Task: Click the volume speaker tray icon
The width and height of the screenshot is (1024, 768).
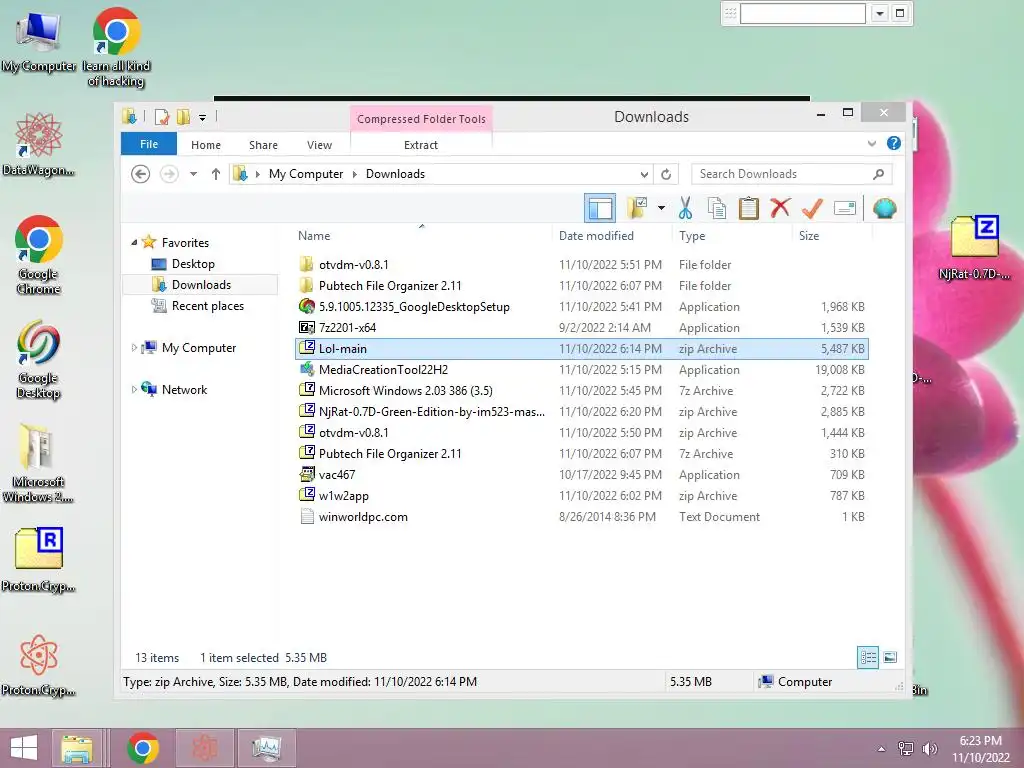Action: (x=929, y=748)
